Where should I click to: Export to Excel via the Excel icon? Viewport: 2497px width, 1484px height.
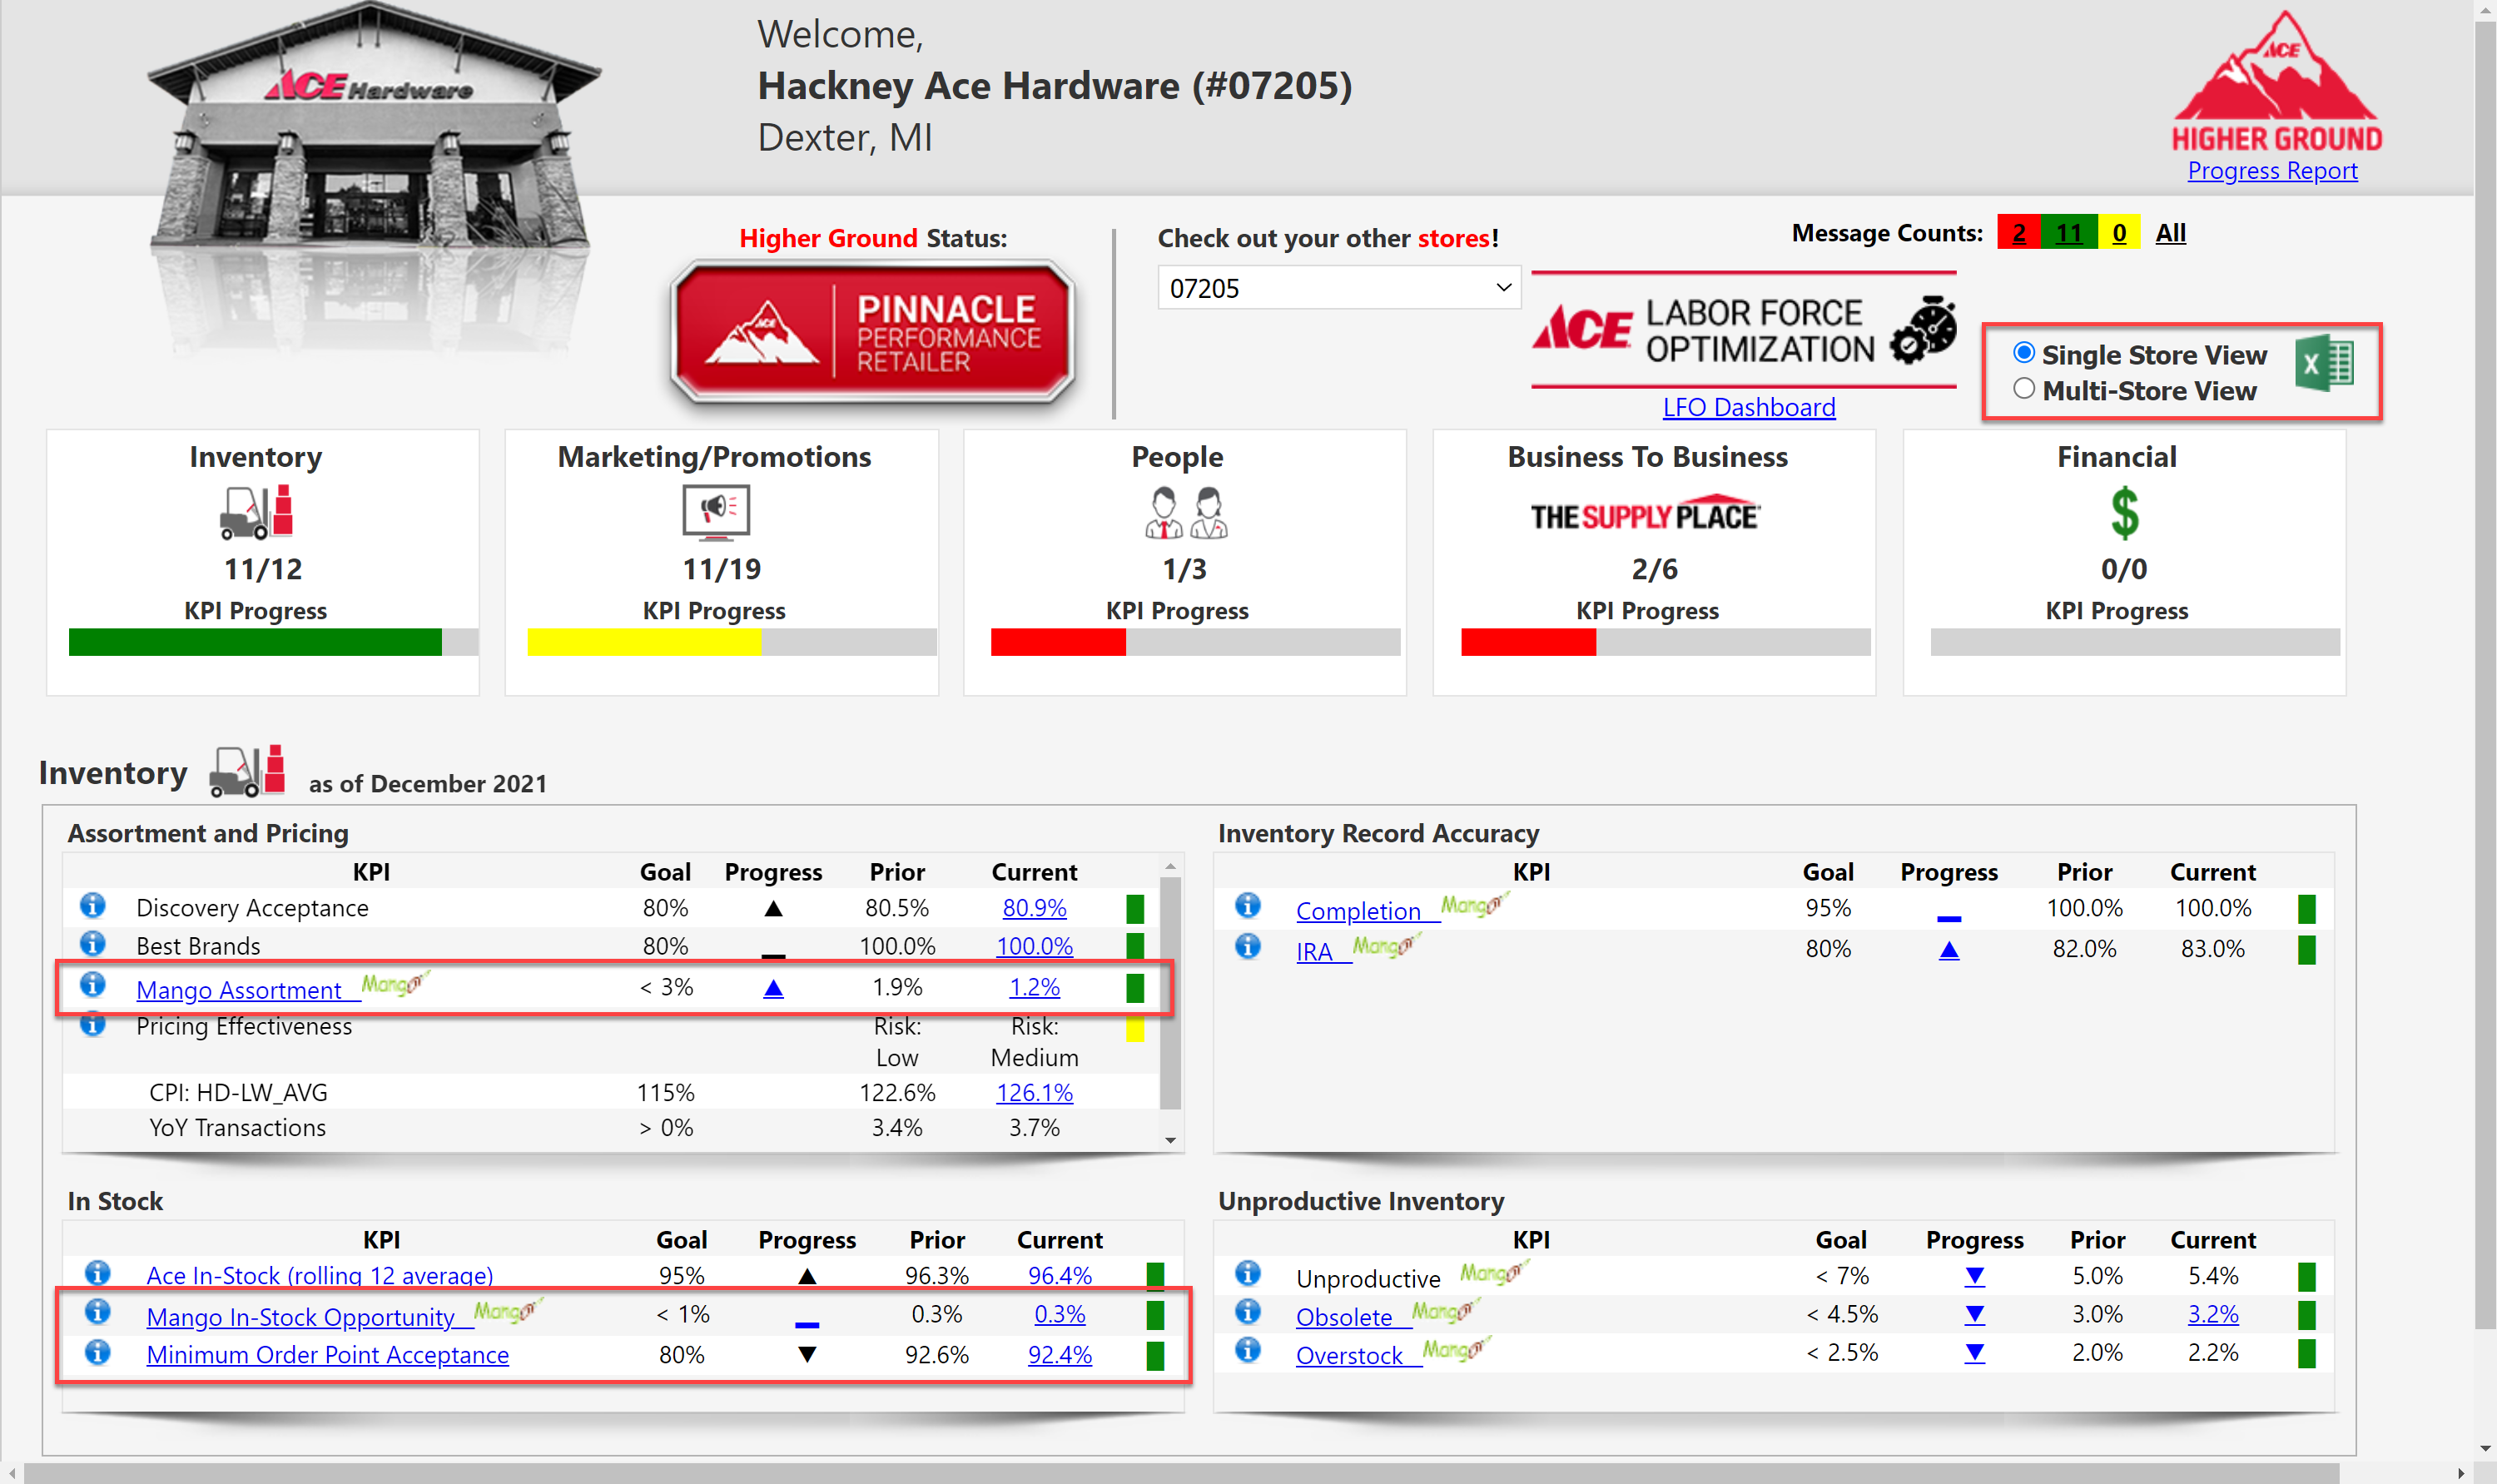click(x=2324, y=364)
